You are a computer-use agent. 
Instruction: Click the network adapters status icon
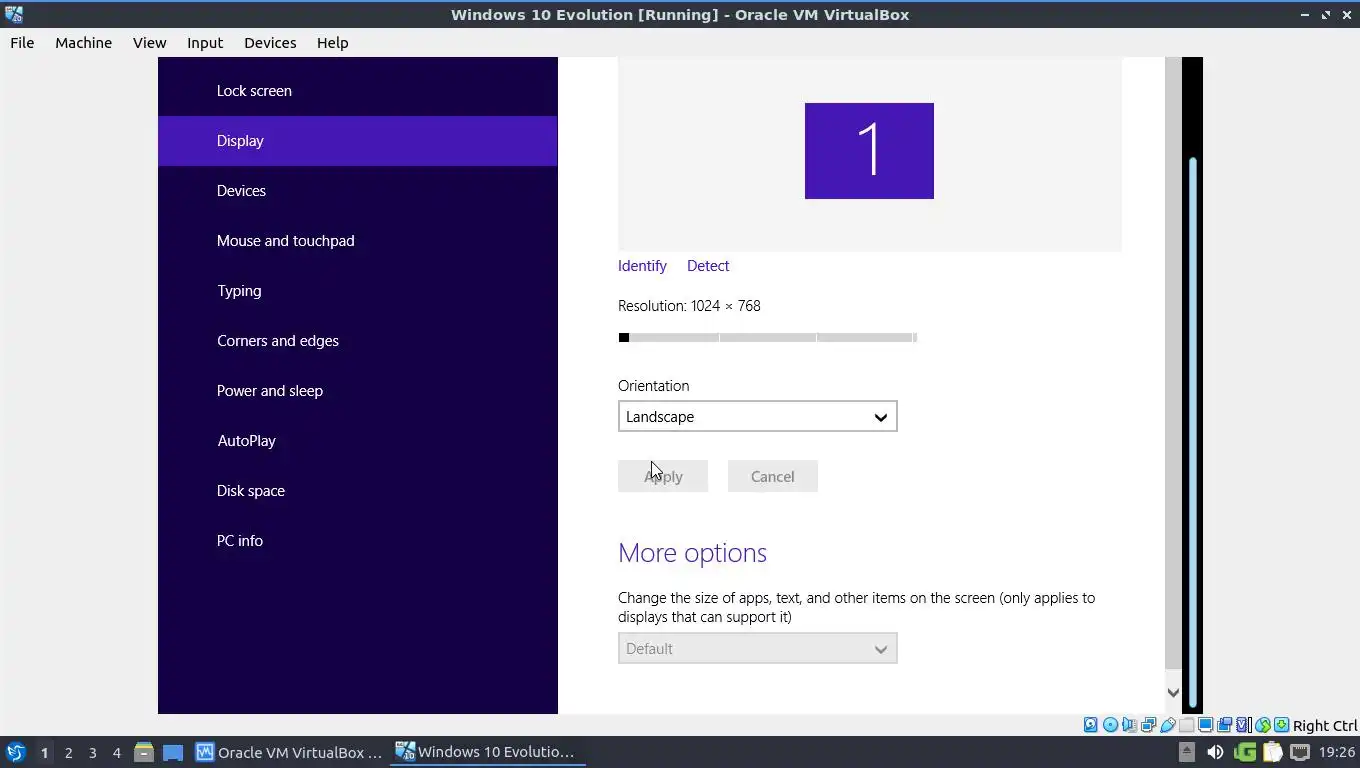point(1148,725)
